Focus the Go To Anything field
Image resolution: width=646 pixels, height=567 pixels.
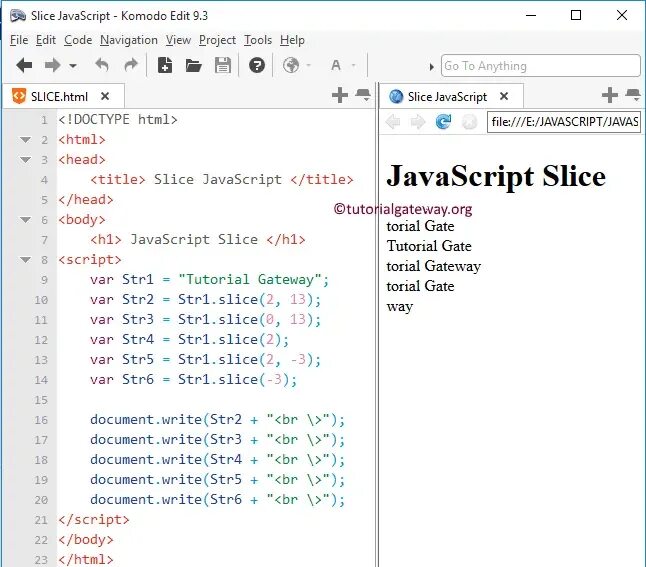pos(541,66)
